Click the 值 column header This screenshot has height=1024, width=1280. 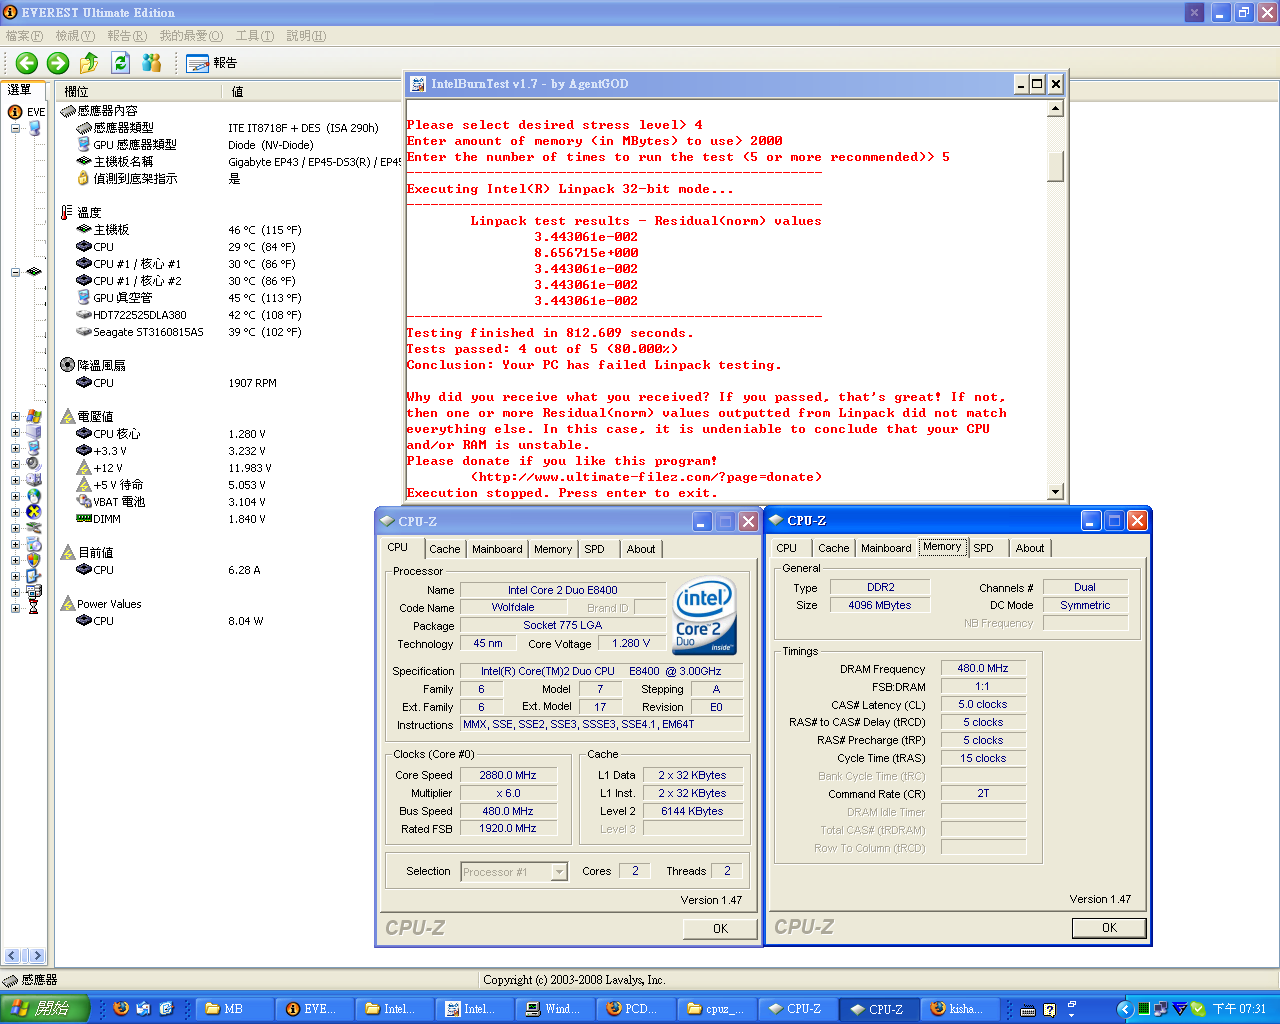tap(313, 91)
